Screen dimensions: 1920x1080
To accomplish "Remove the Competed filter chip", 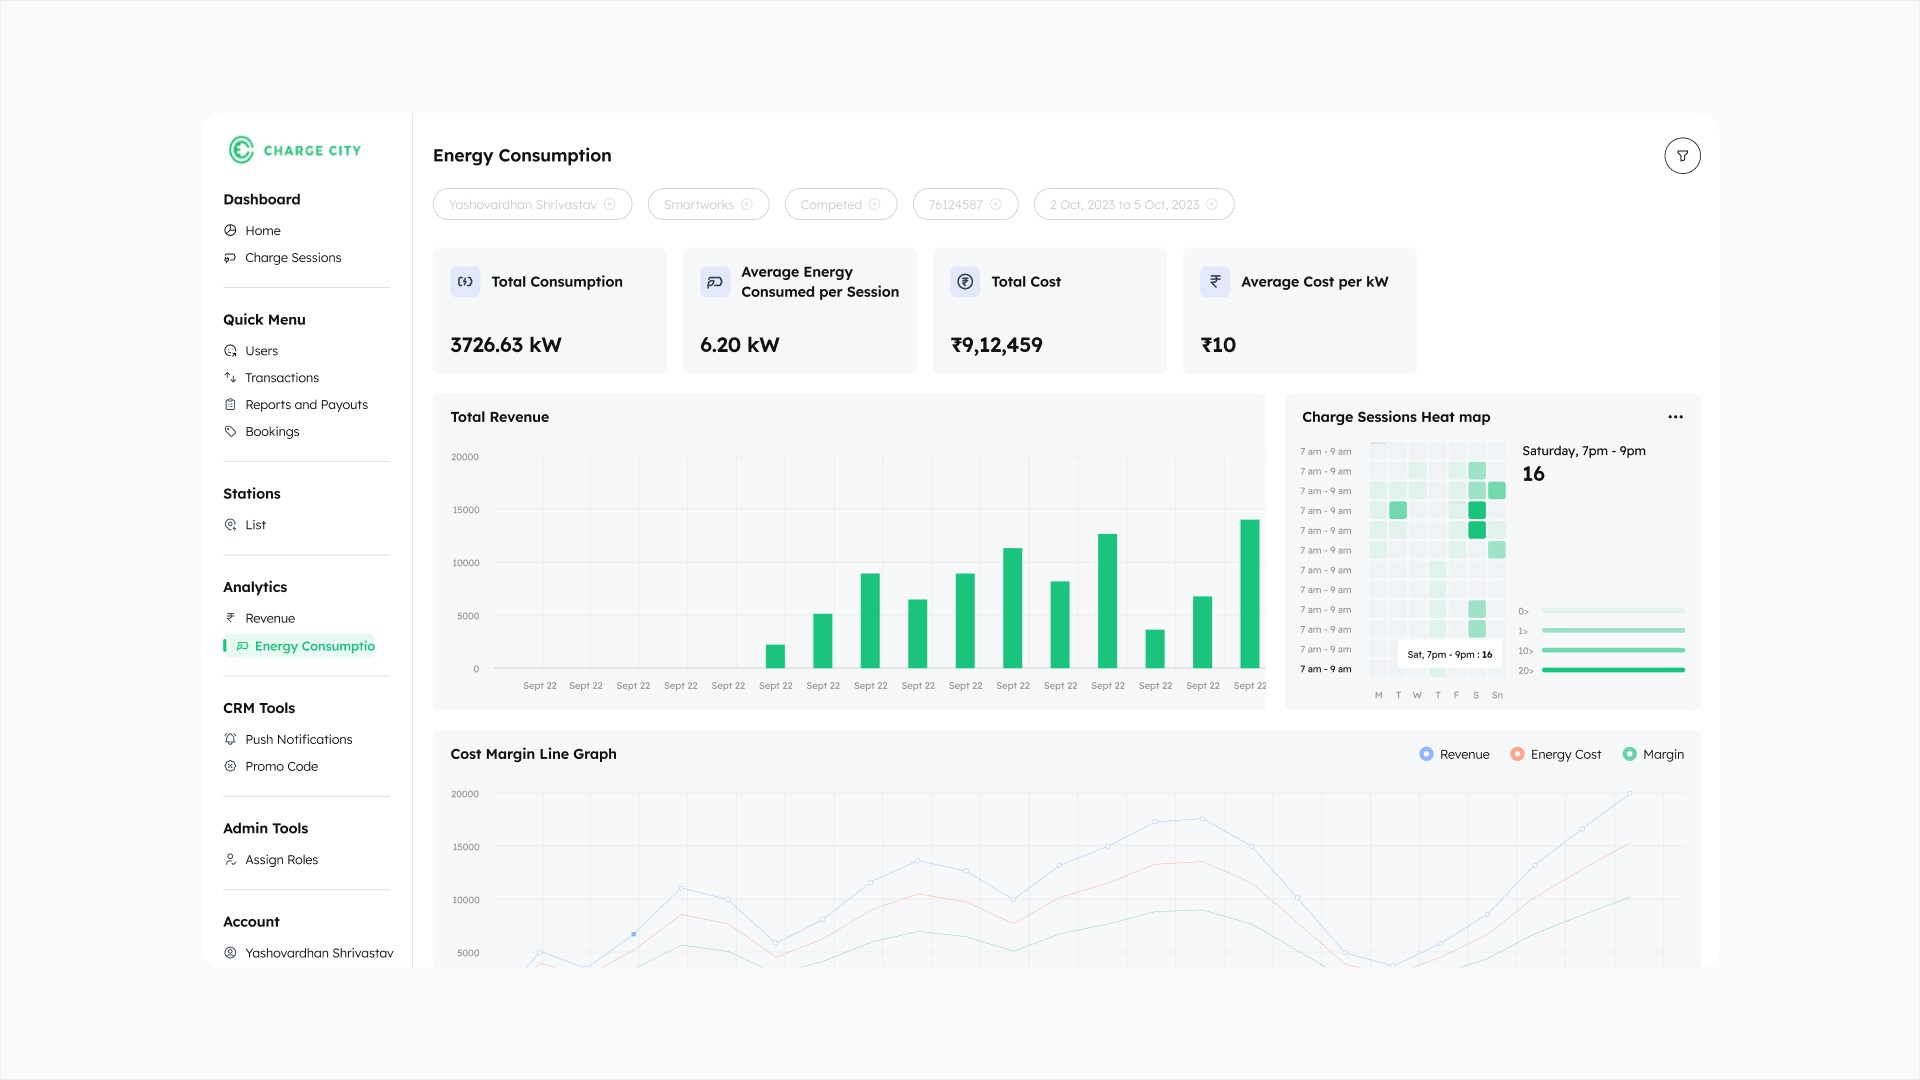I will click(875, 205).
